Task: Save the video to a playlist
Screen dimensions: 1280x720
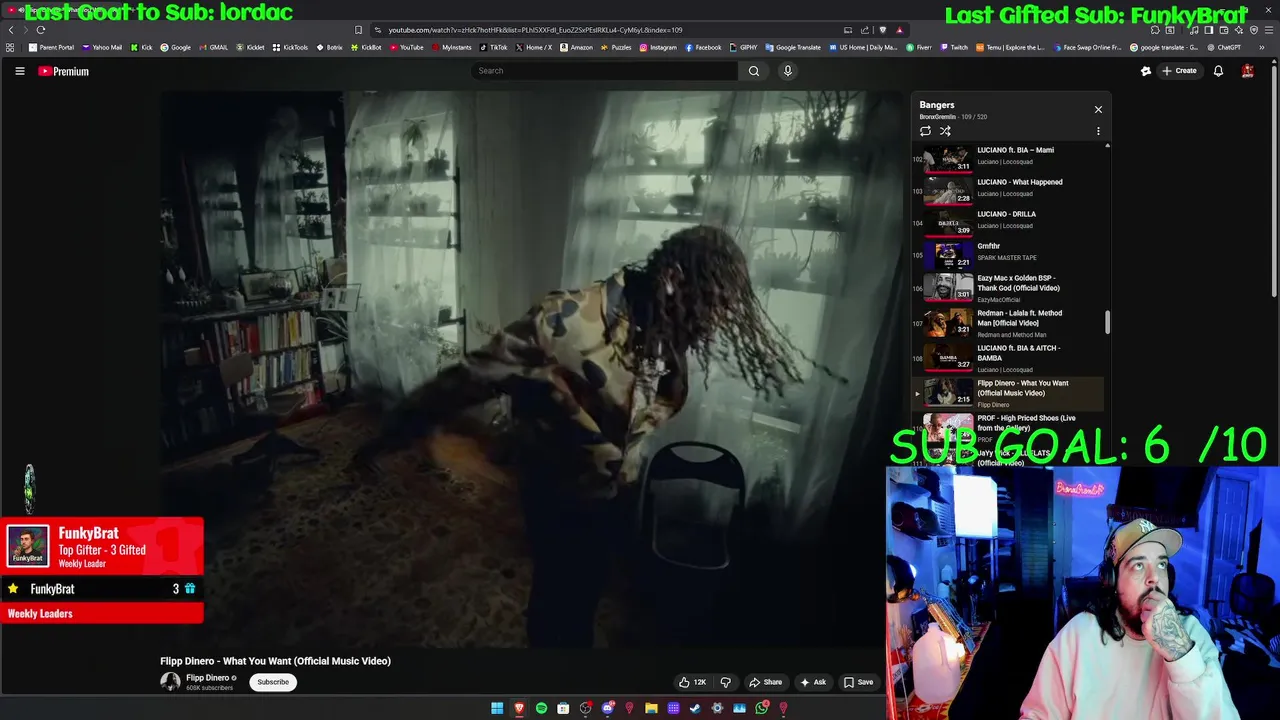Action: click(x=859, y=682)
